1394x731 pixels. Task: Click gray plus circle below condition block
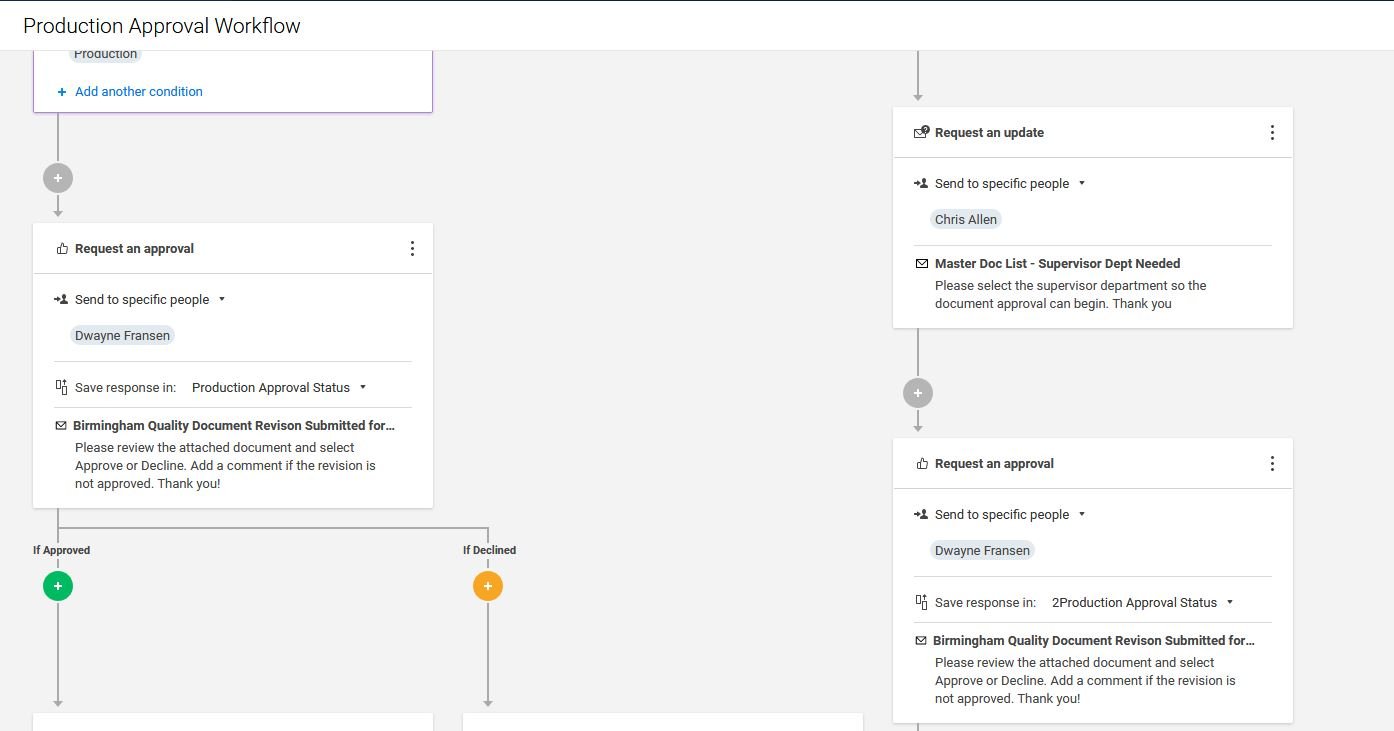pyautogui.click(x=58, y=178)
